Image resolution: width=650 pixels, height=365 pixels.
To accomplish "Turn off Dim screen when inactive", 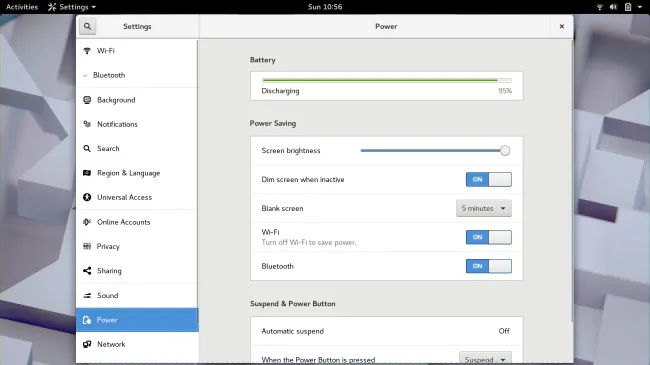I will [x=489, y=180].
